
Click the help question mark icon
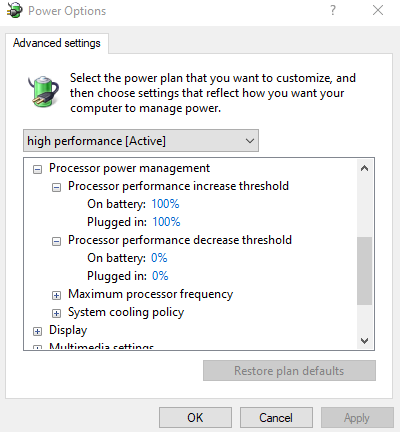[x=333, y=10]
